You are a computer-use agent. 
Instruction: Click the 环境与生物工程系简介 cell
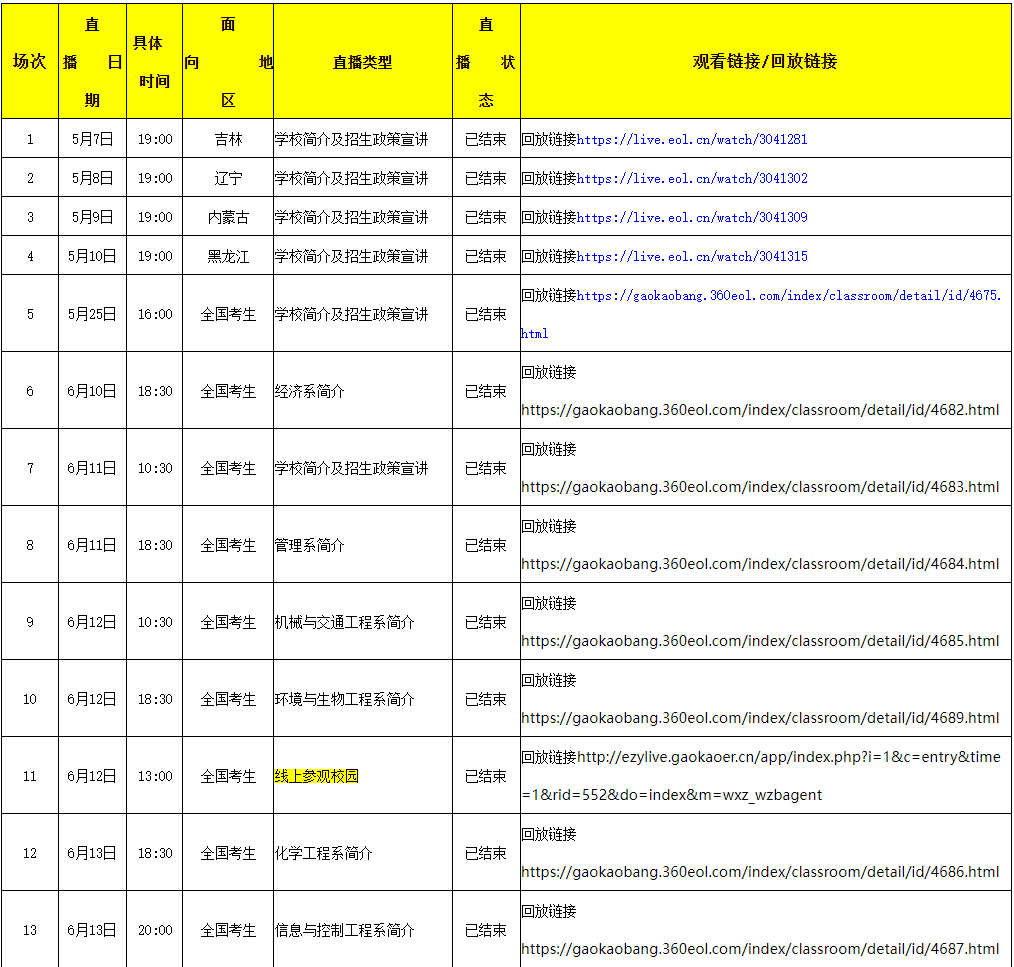[x=344, y=699]
